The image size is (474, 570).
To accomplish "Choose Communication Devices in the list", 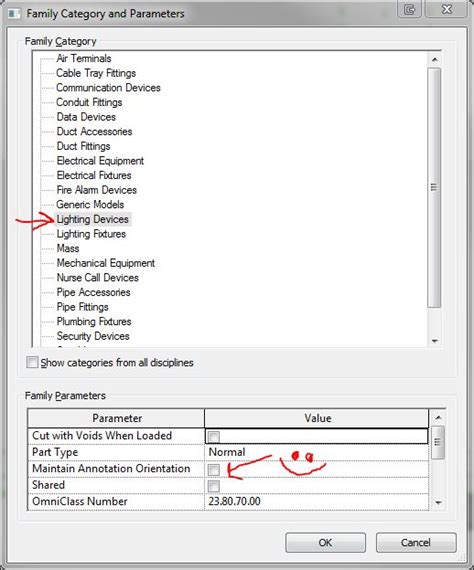I will point(108,88).
